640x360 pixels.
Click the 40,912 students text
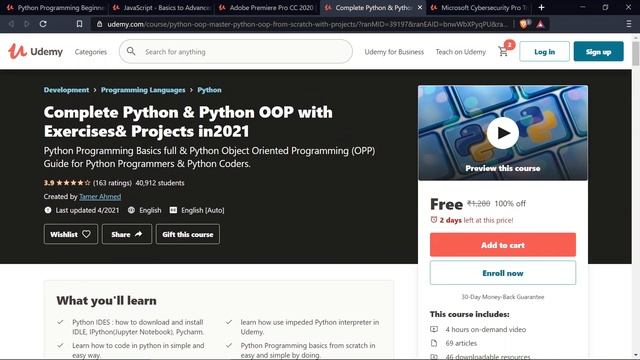tap(160, 183)
